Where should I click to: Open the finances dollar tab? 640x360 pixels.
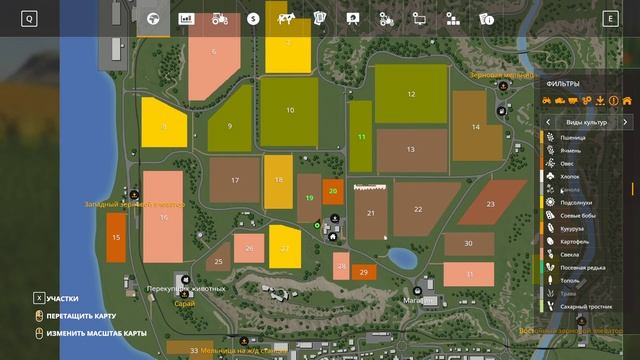click(x=253, y=19)
